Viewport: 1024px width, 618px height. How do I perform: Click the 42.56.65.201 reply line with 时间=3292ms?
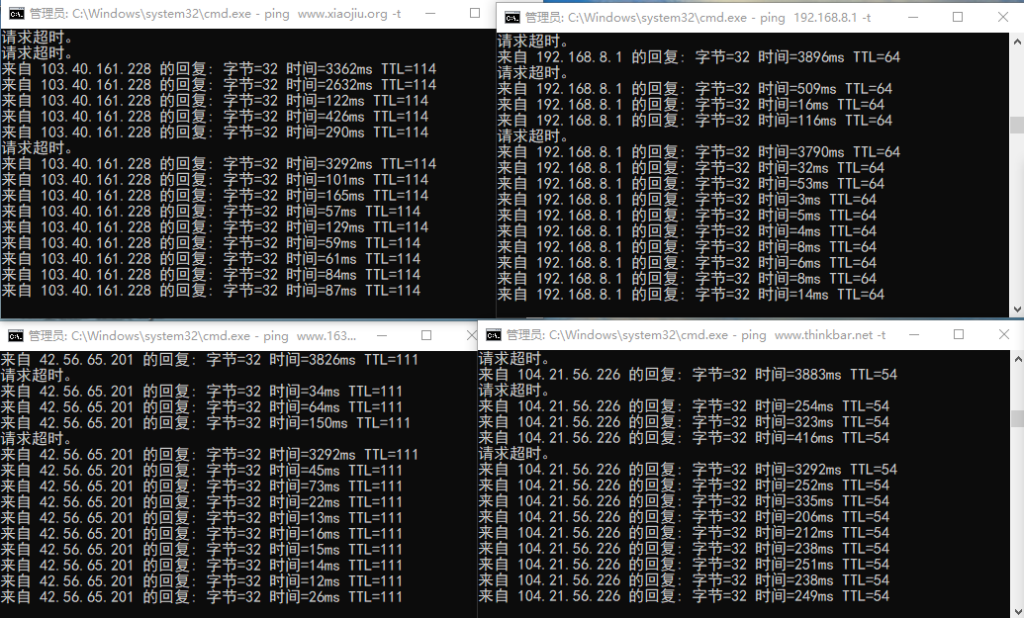[210, 455]
